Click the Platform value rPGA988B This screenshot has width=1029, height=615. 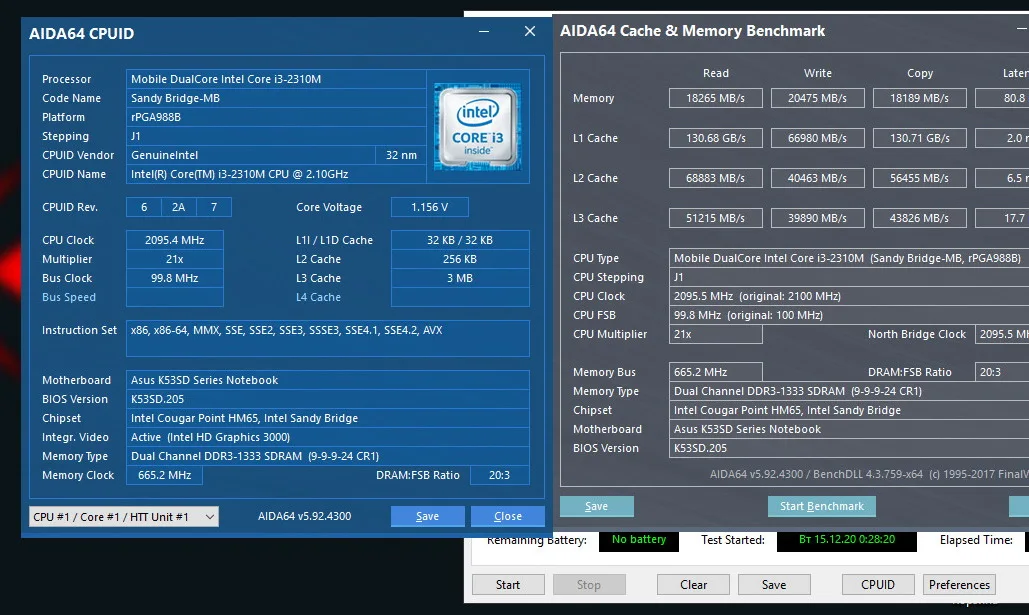276,117
